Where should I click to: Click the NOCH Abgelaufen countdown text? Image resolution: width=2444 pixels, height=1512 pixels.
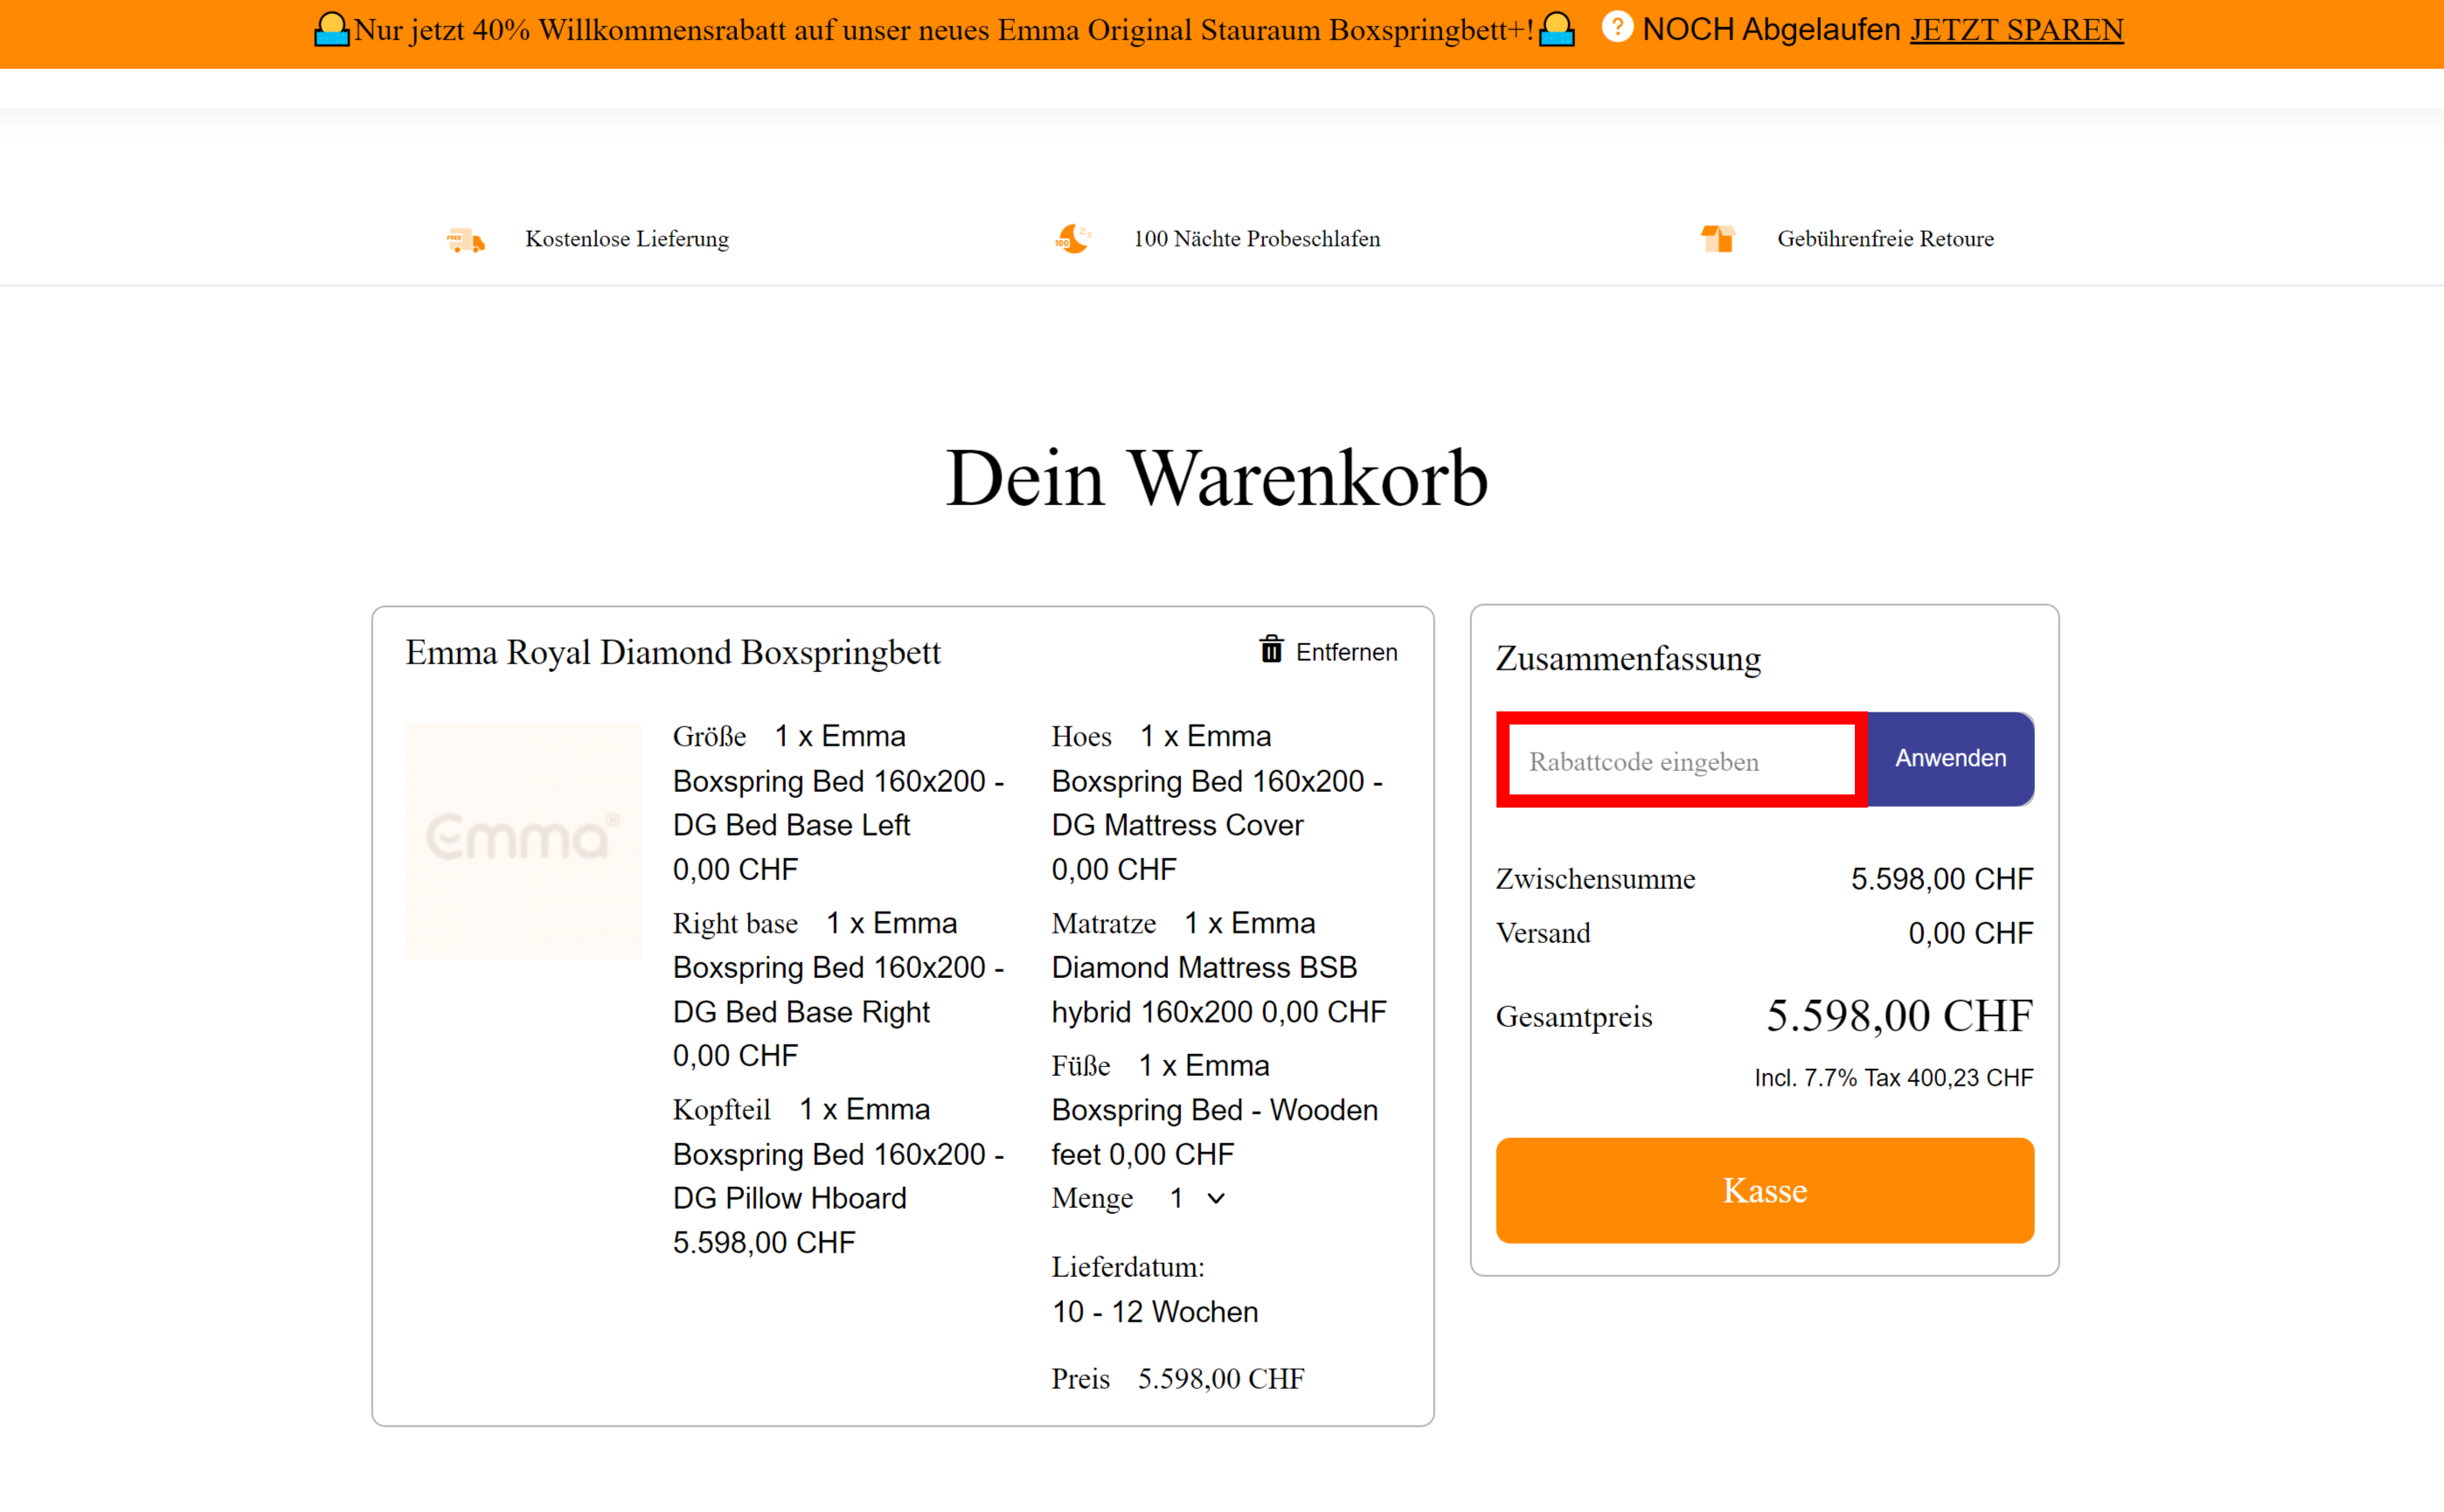pyautogui.click(x=1771, y=30)
